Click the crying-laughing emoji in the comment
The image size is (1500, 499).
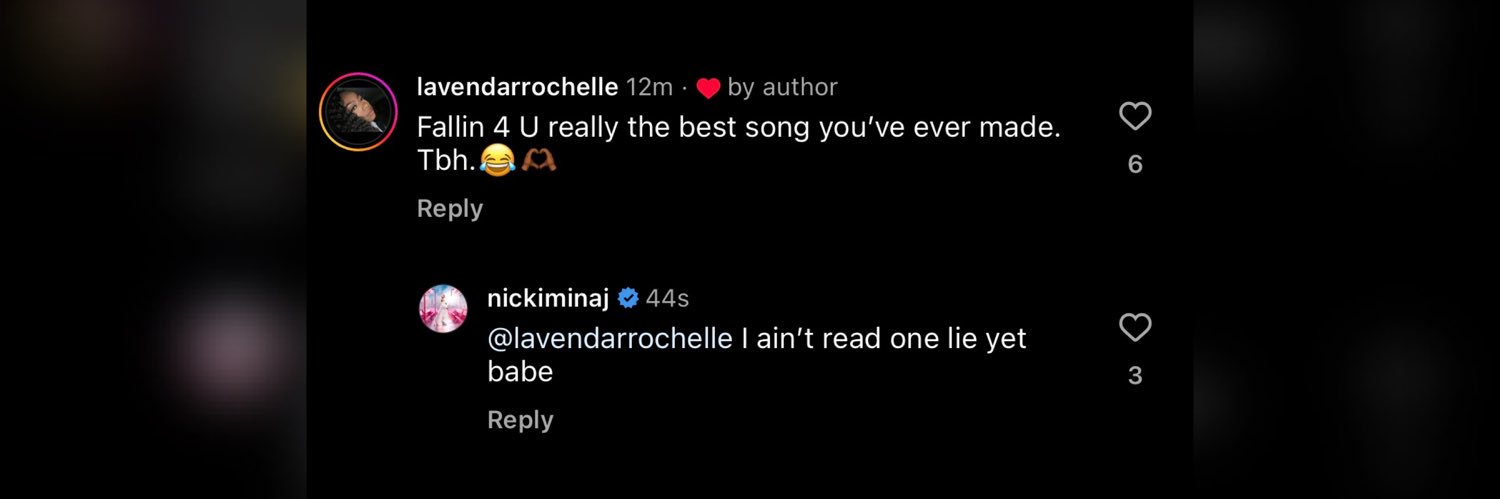496,161
